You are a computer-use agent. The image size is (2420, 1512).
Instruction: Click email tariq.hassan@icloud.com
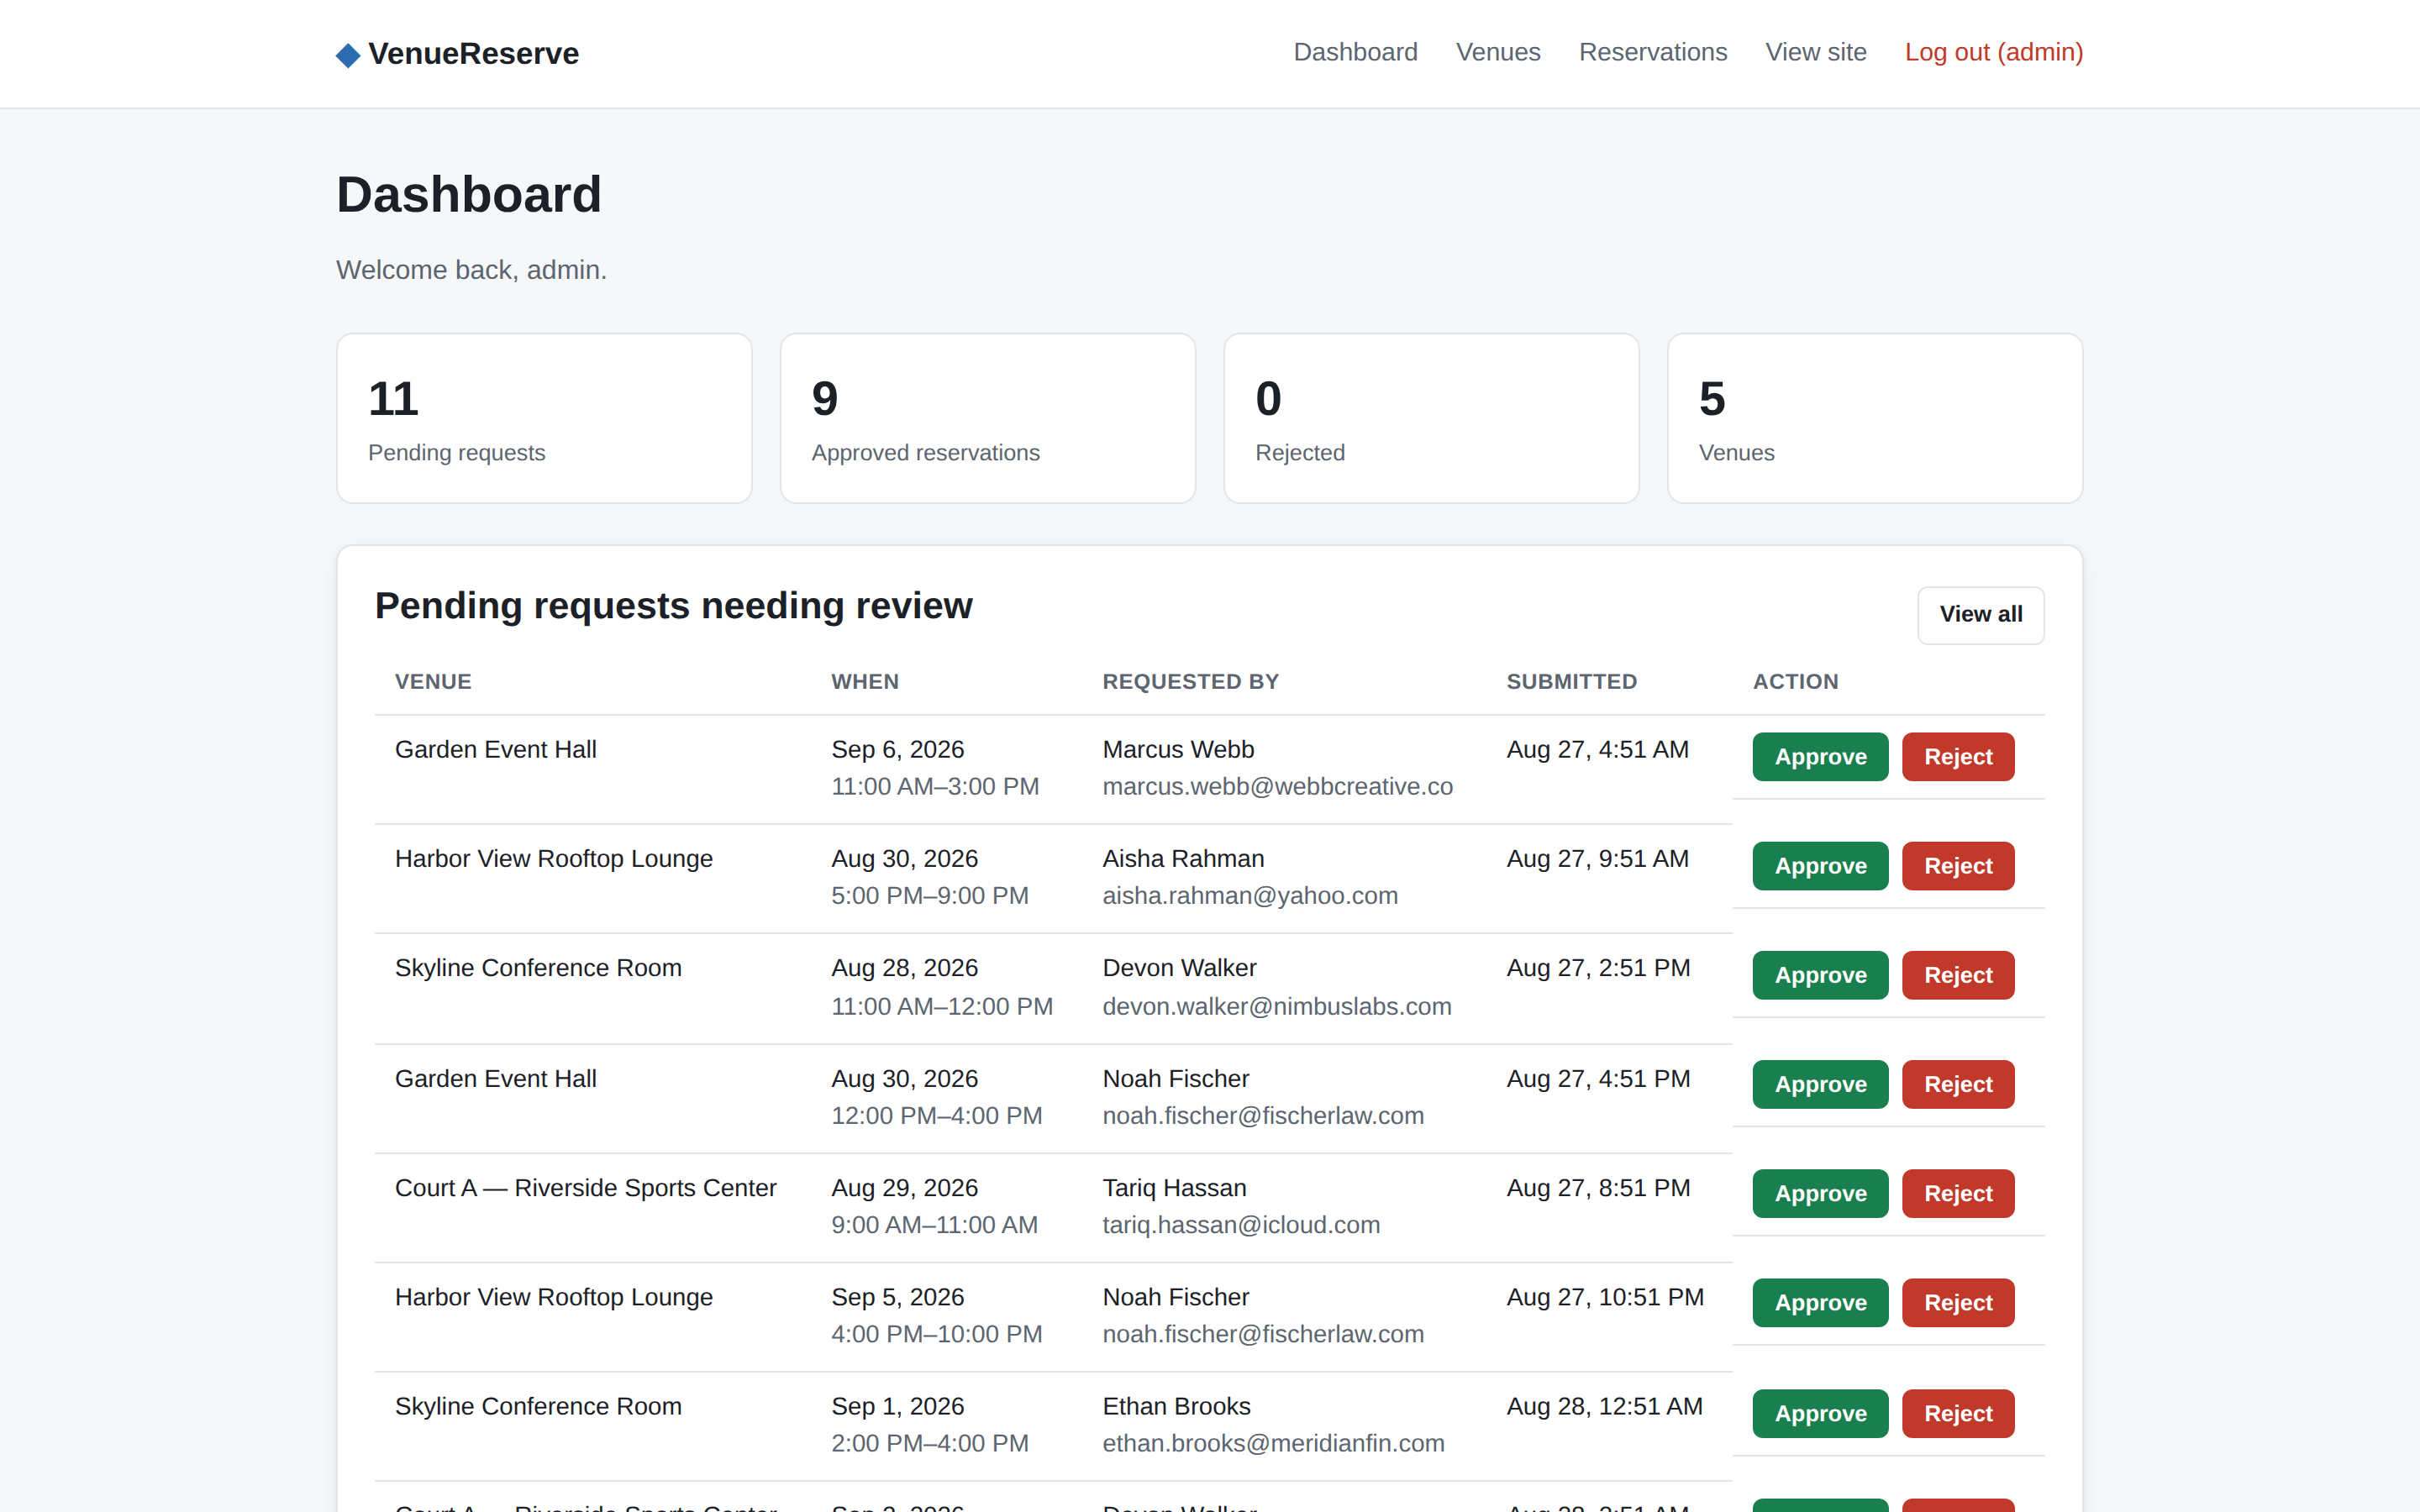tap(1241, 1225)
